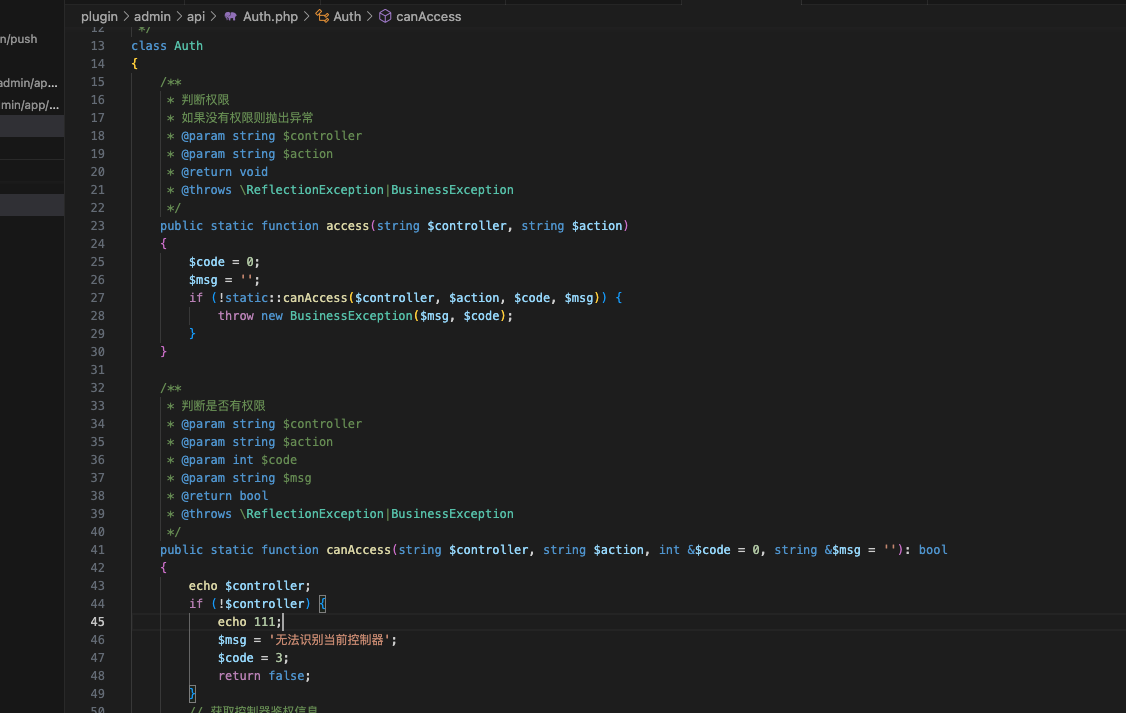Viewport: 1126px width, 713px height.
Task: Click line number 13 in the gutter
Action: tap(98, 46)
